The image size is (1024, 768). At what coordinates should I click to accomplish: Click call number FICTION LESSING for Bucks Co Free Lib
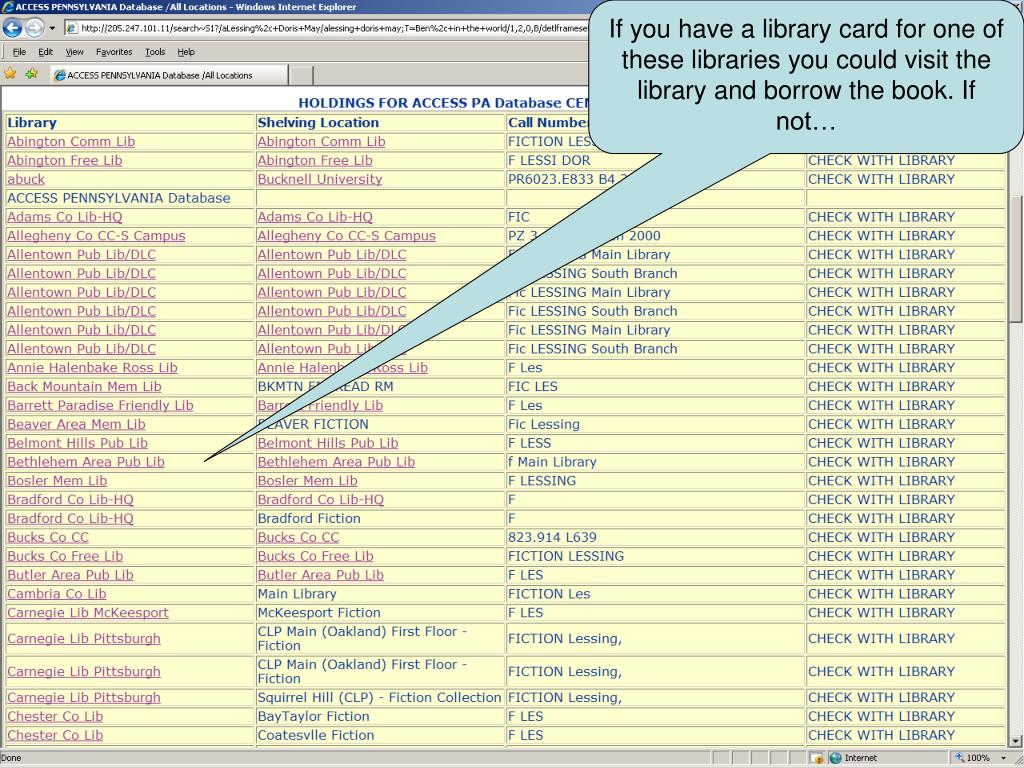click(566, 557)
